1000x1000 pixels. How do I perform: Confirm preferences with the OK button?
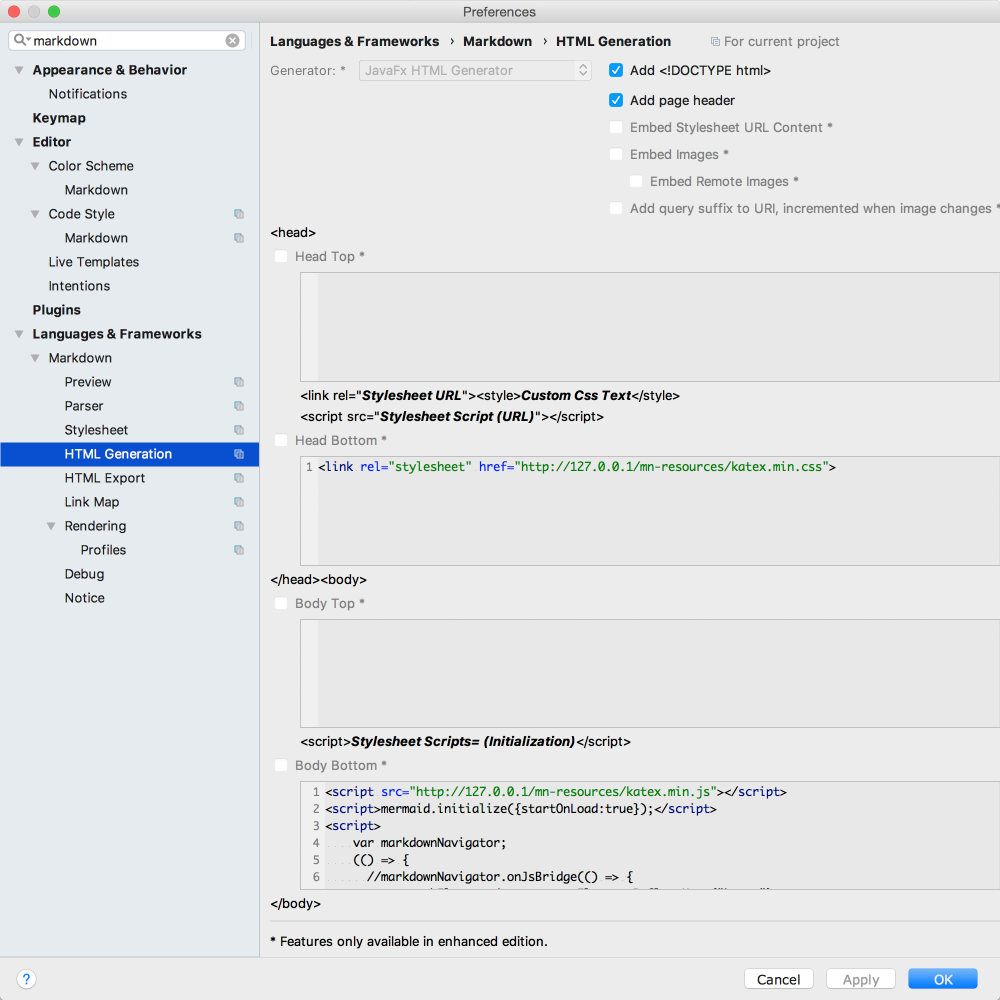point(943,979)
